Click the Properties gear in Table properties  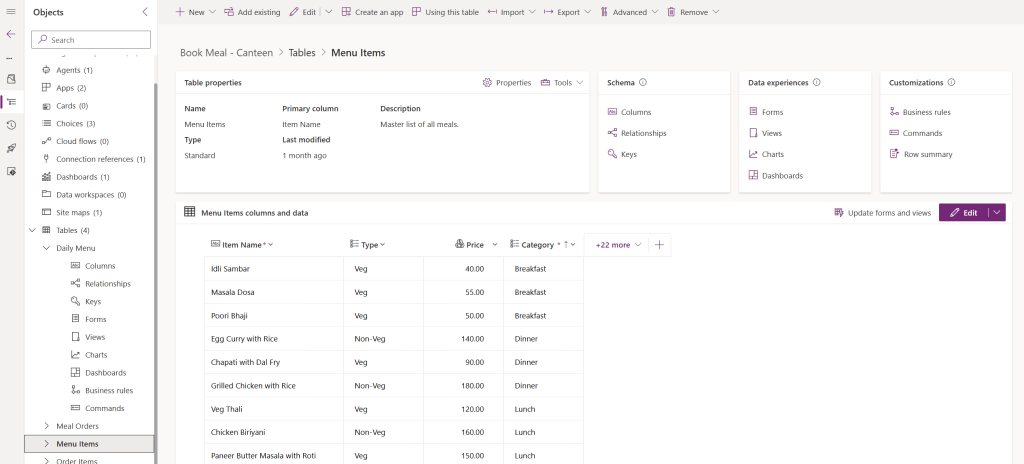tap(507, 83)
